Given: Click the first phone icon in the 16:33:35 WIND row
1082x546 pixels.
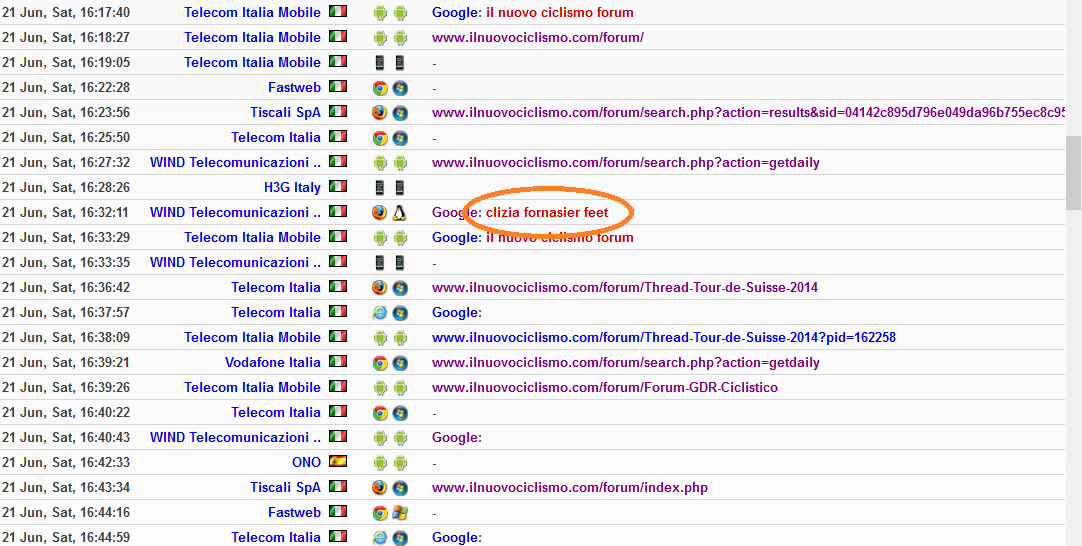Looking at the screenshot, I should 380,263.
